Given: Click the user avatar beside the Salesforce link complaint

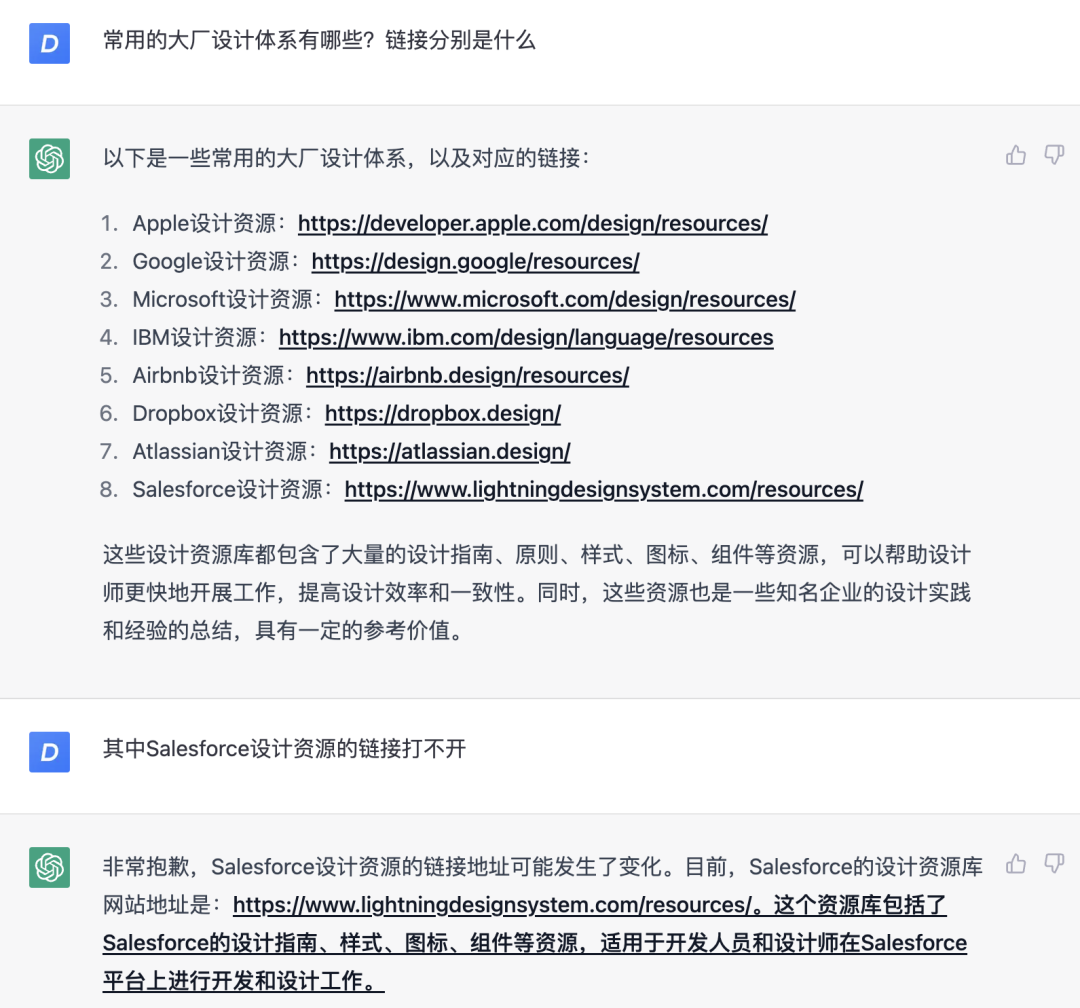Looking at the screenshot, I should pyautogui.click(x=50, y=752).
